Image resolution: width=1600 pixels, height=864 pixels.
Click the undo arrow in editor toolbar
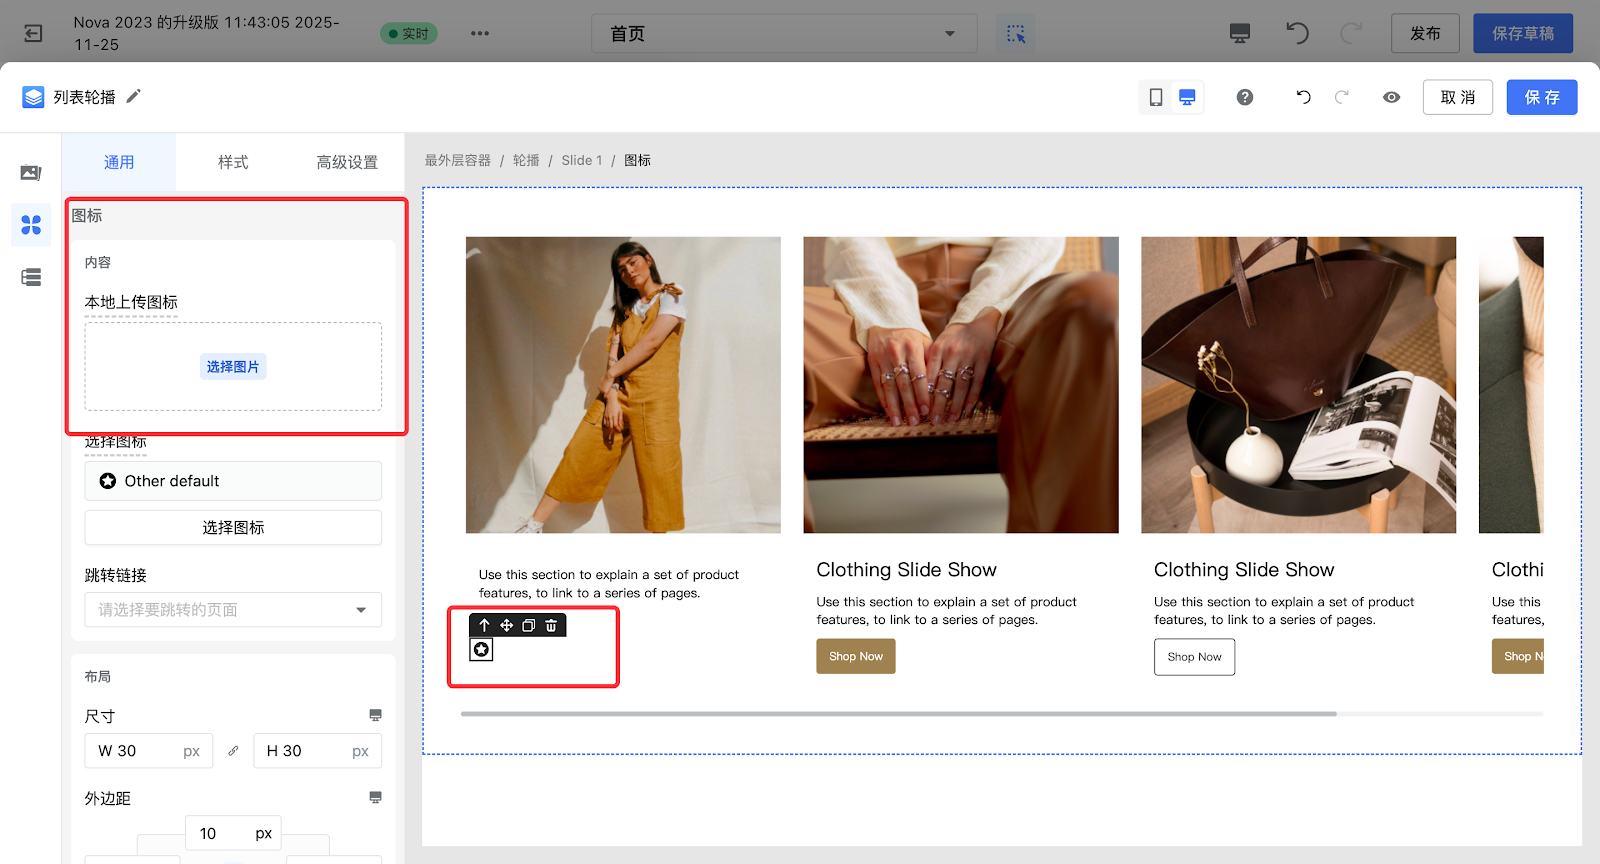click(1303, 97)
